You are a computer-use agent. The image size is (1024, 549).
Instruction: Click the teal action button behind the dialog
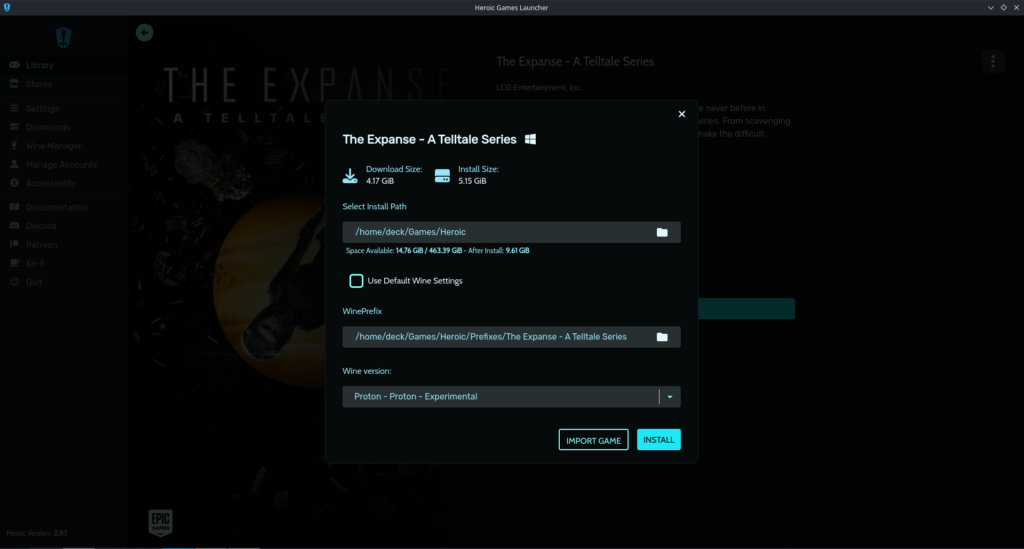click(x=746, y=309)
